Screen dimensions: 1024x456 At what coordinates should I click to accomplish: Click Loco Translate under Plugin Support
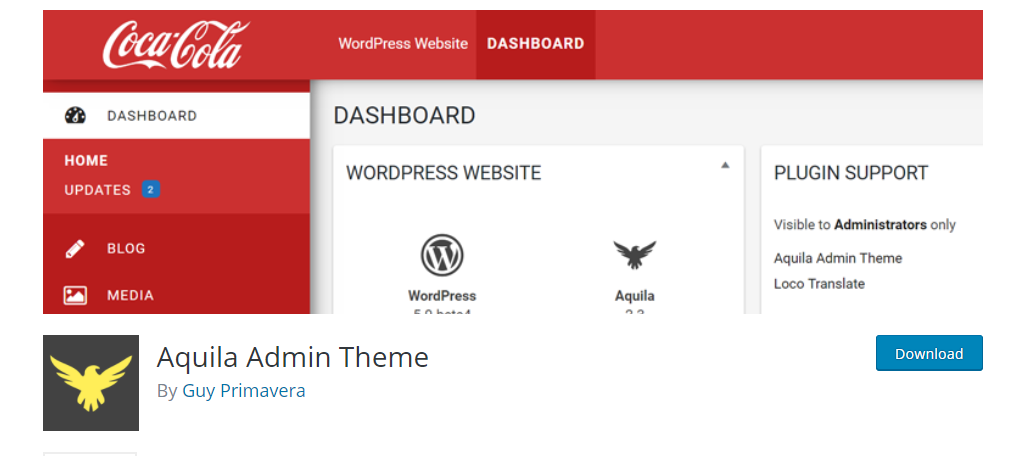tap(819, 284)
